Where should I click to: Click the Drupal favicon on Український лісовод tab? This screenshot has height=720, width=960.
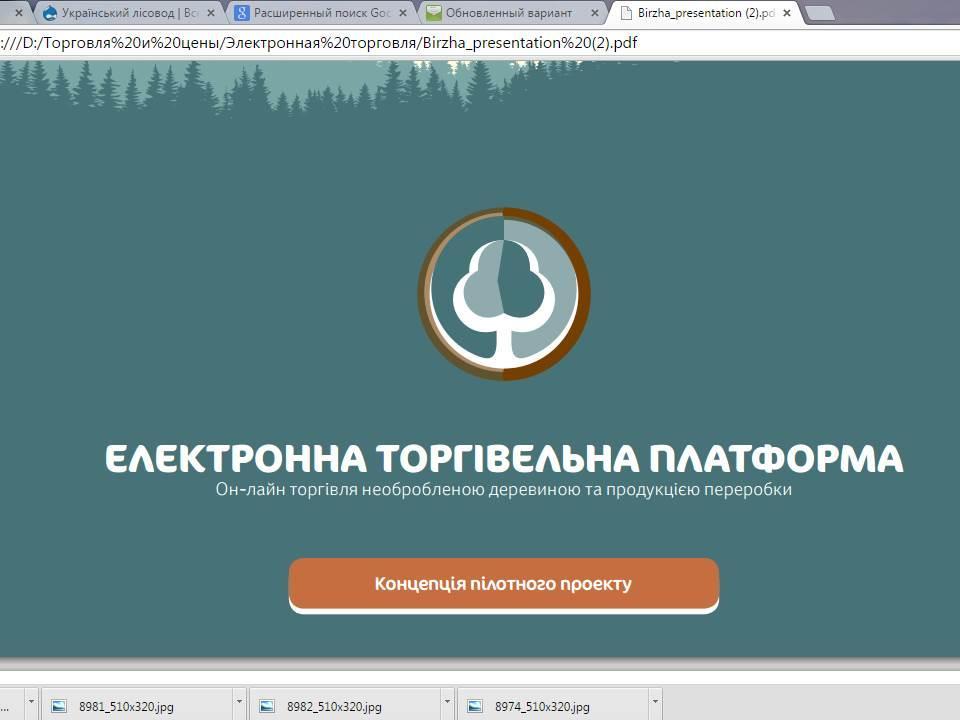50,14
